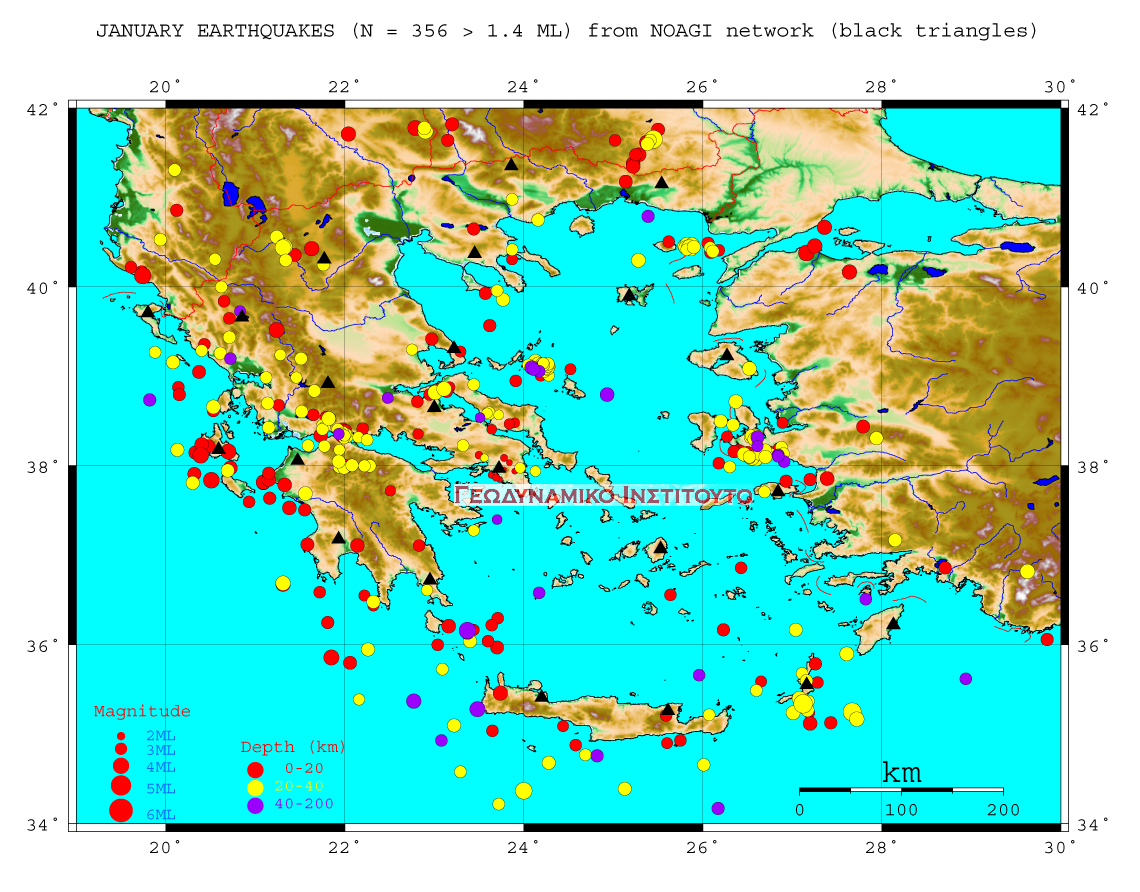Screen dimensions: 1140x892
Task: Click the "20-40" depth label
Action: tap(299, 786)
